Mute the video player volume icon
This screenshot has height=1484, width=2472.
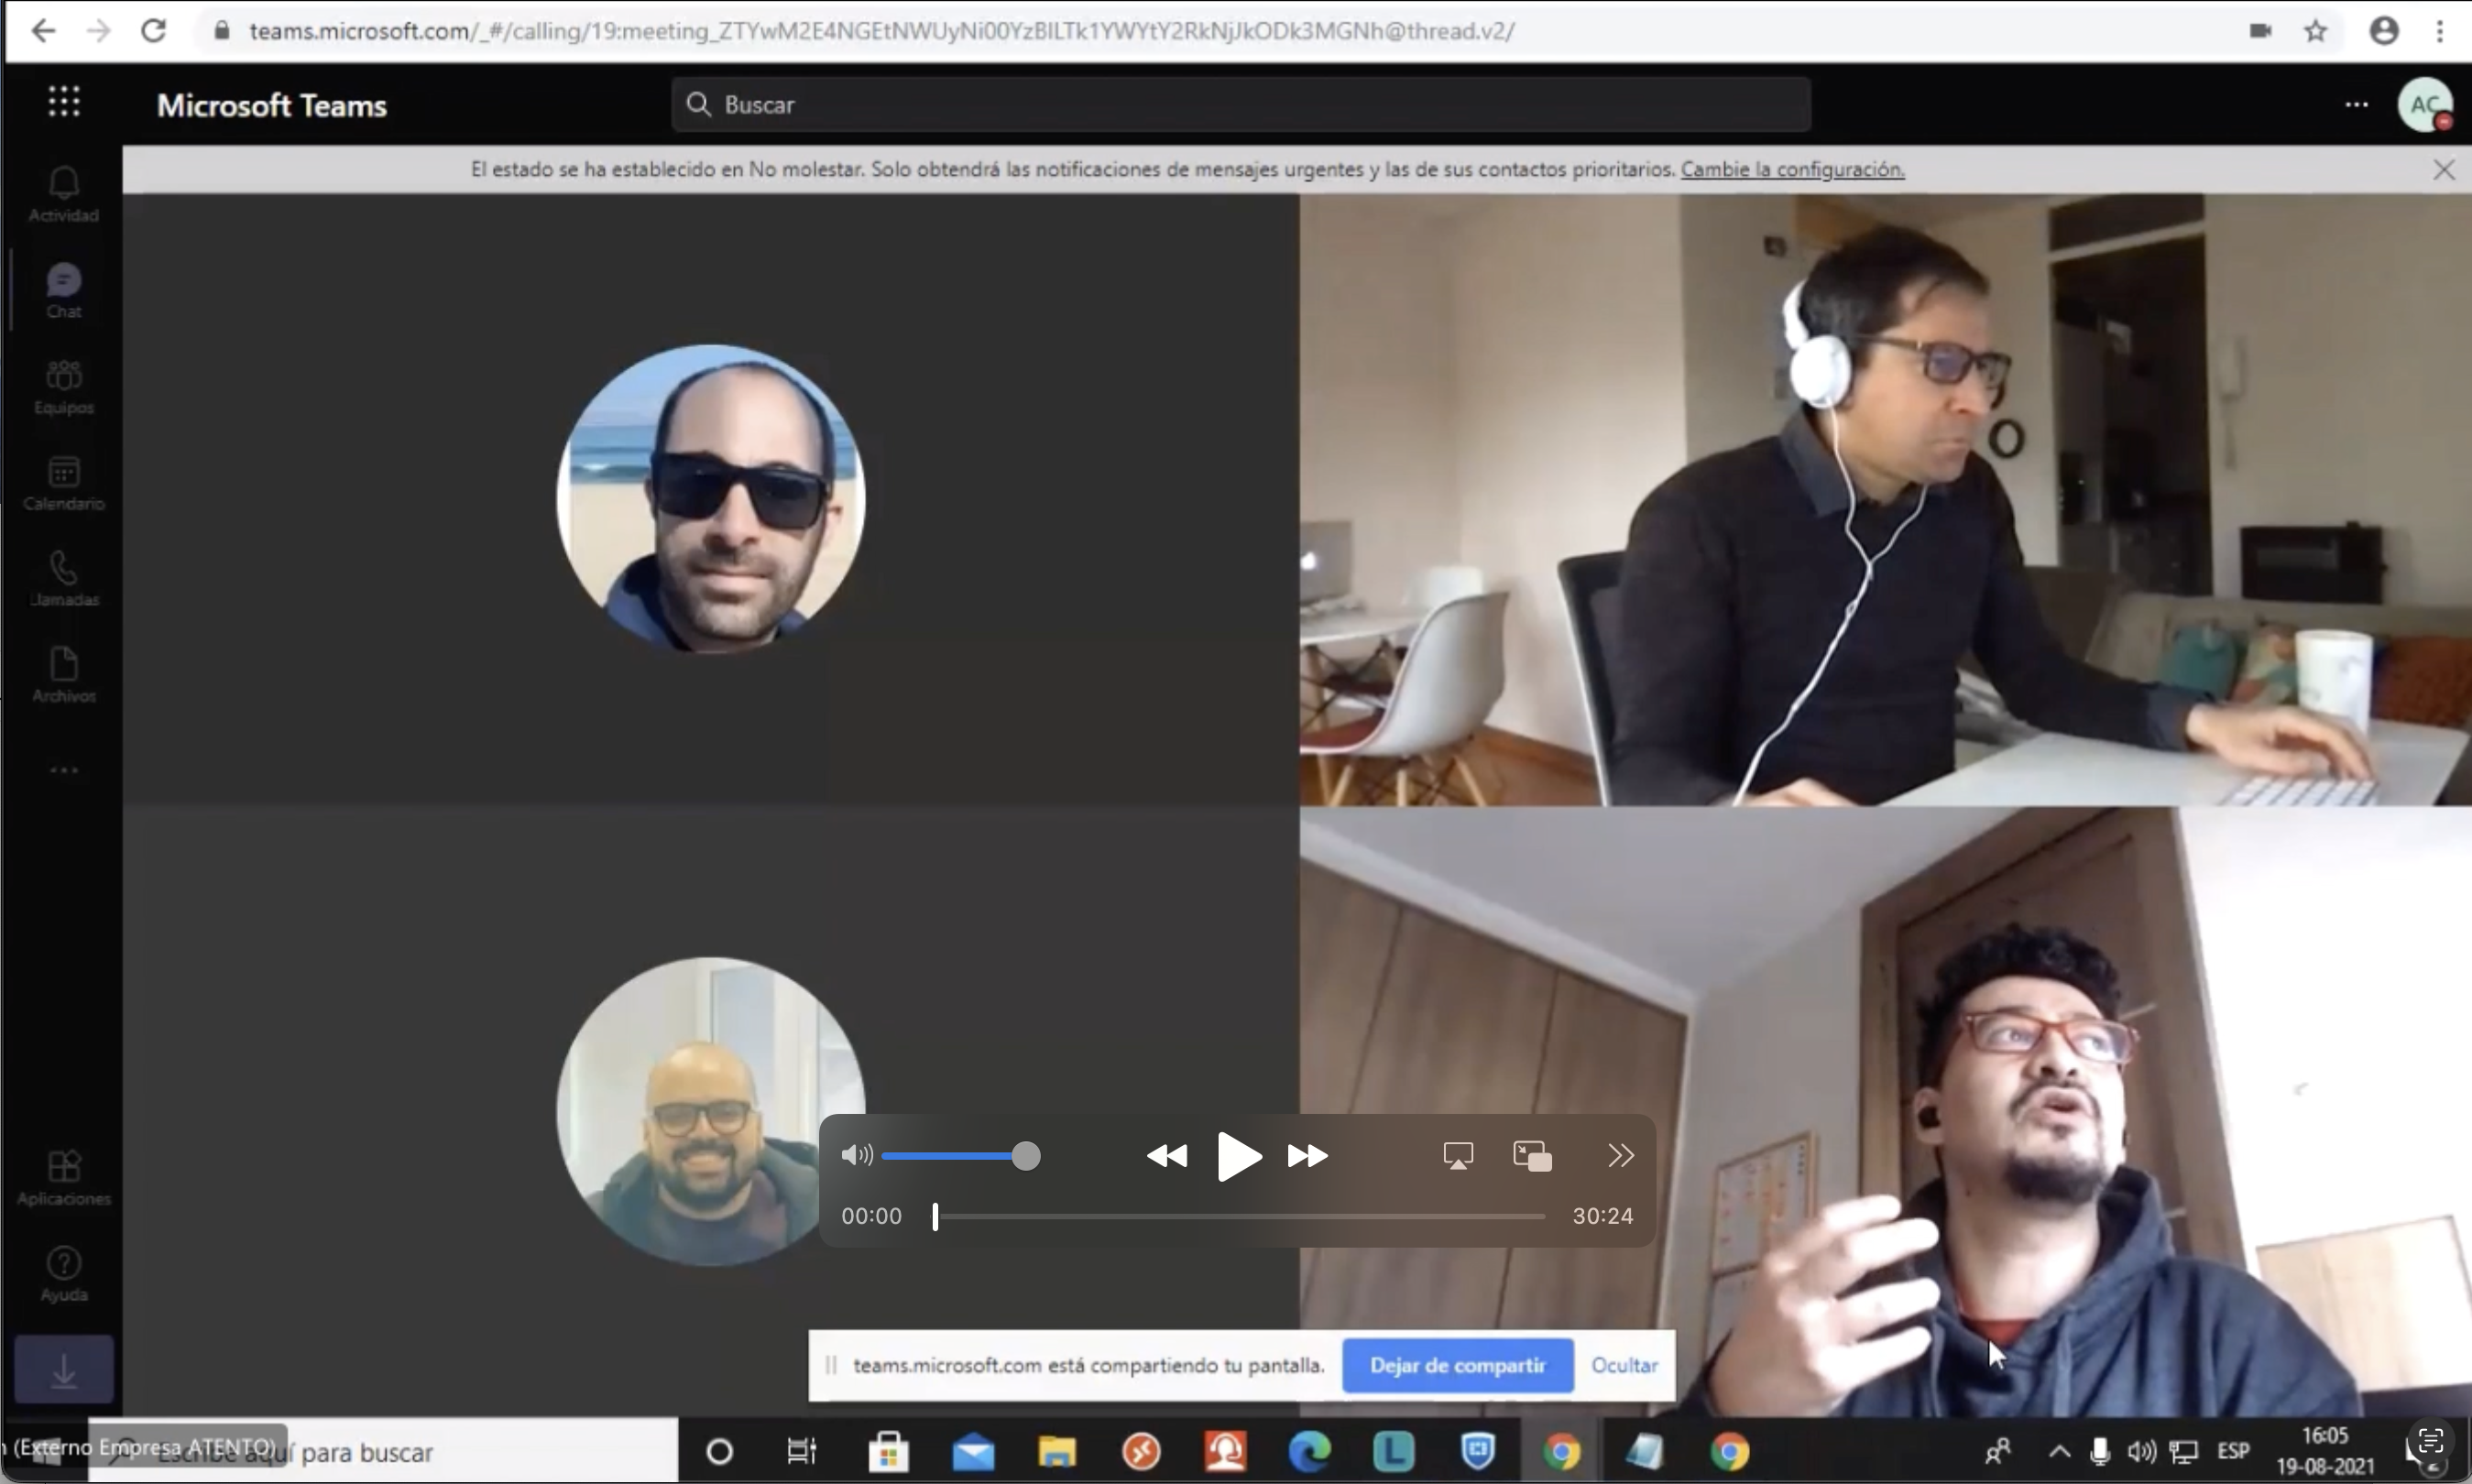coord(856,1156)
